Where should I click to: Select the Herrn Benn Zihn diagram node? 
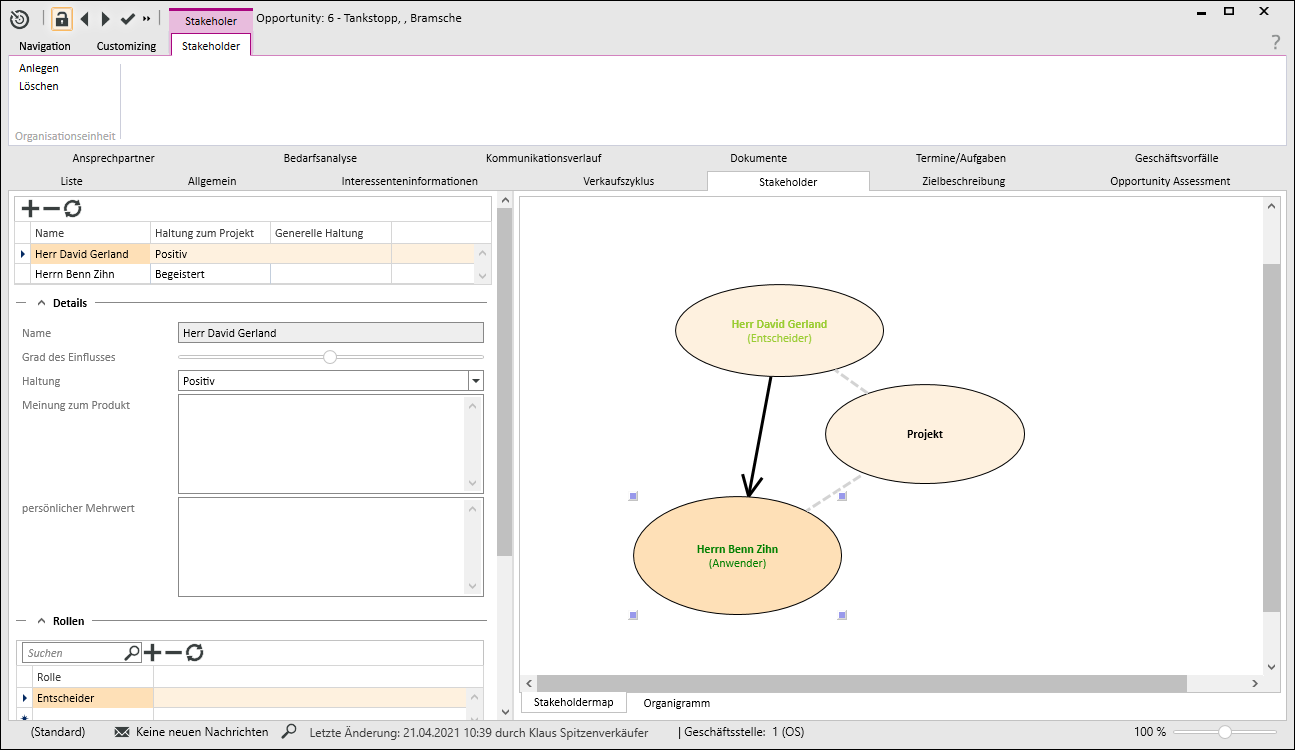738,556
